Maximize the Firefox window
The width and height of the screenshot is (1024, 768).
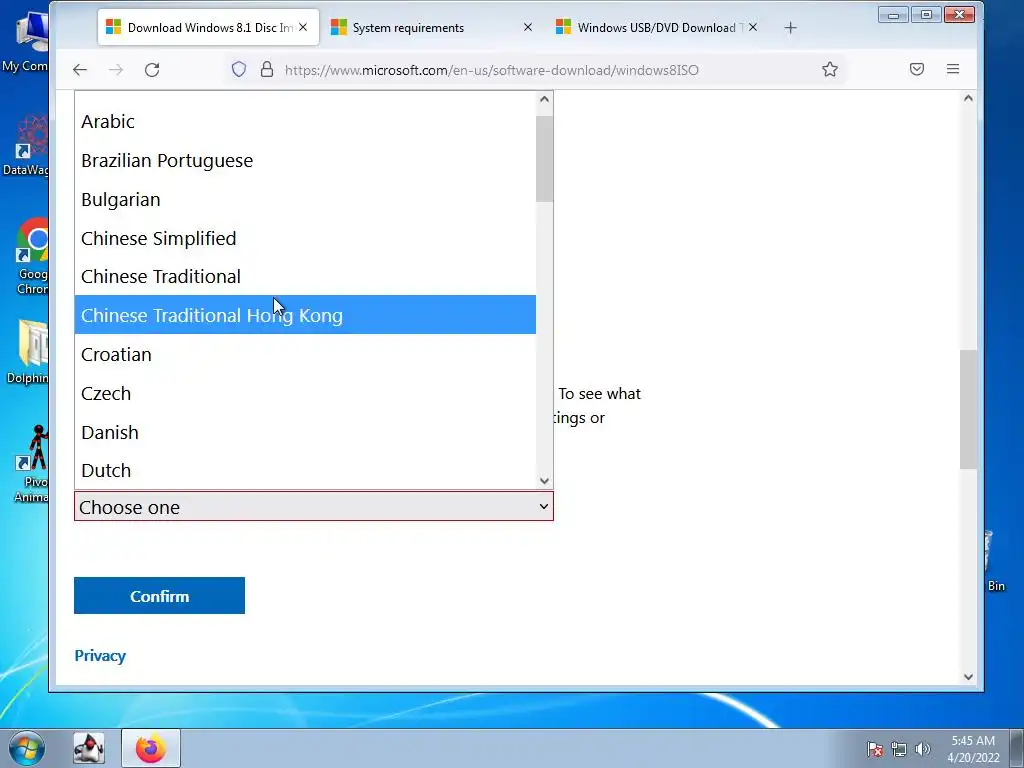926,14
